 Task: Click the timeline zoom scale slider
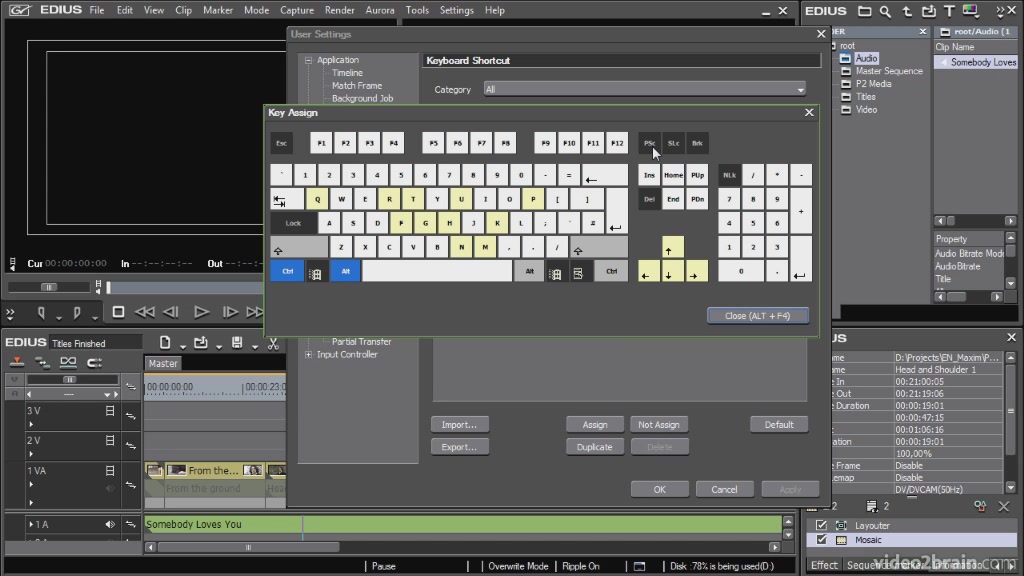pyautogui.click(x=69, y=379)
